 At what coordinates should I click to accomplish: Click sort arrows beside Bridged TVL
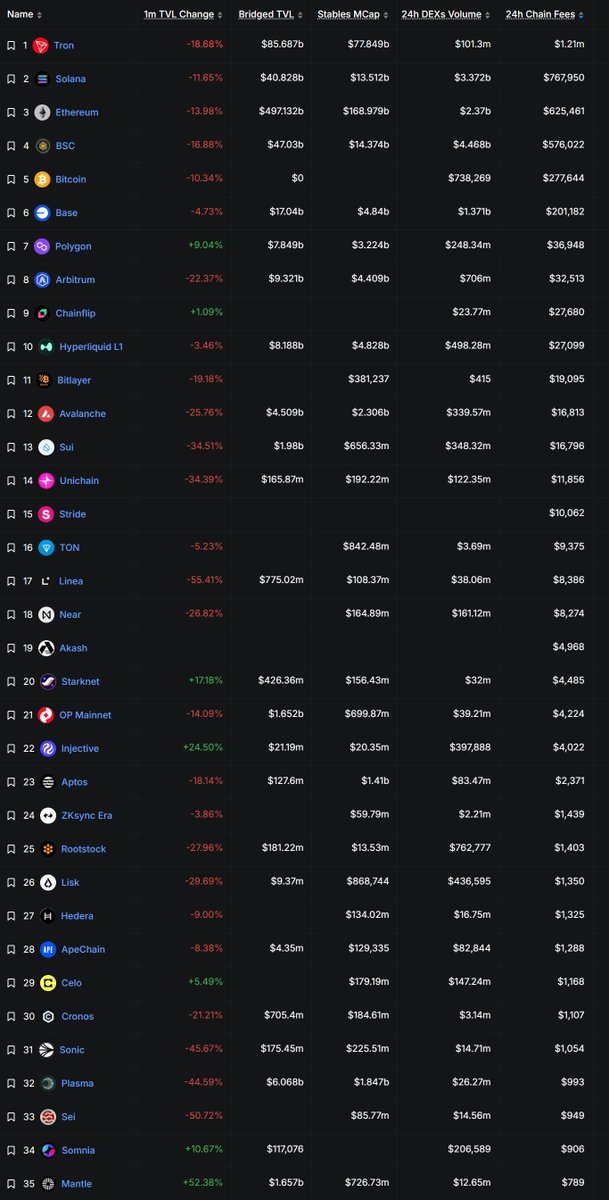[297, 15]
